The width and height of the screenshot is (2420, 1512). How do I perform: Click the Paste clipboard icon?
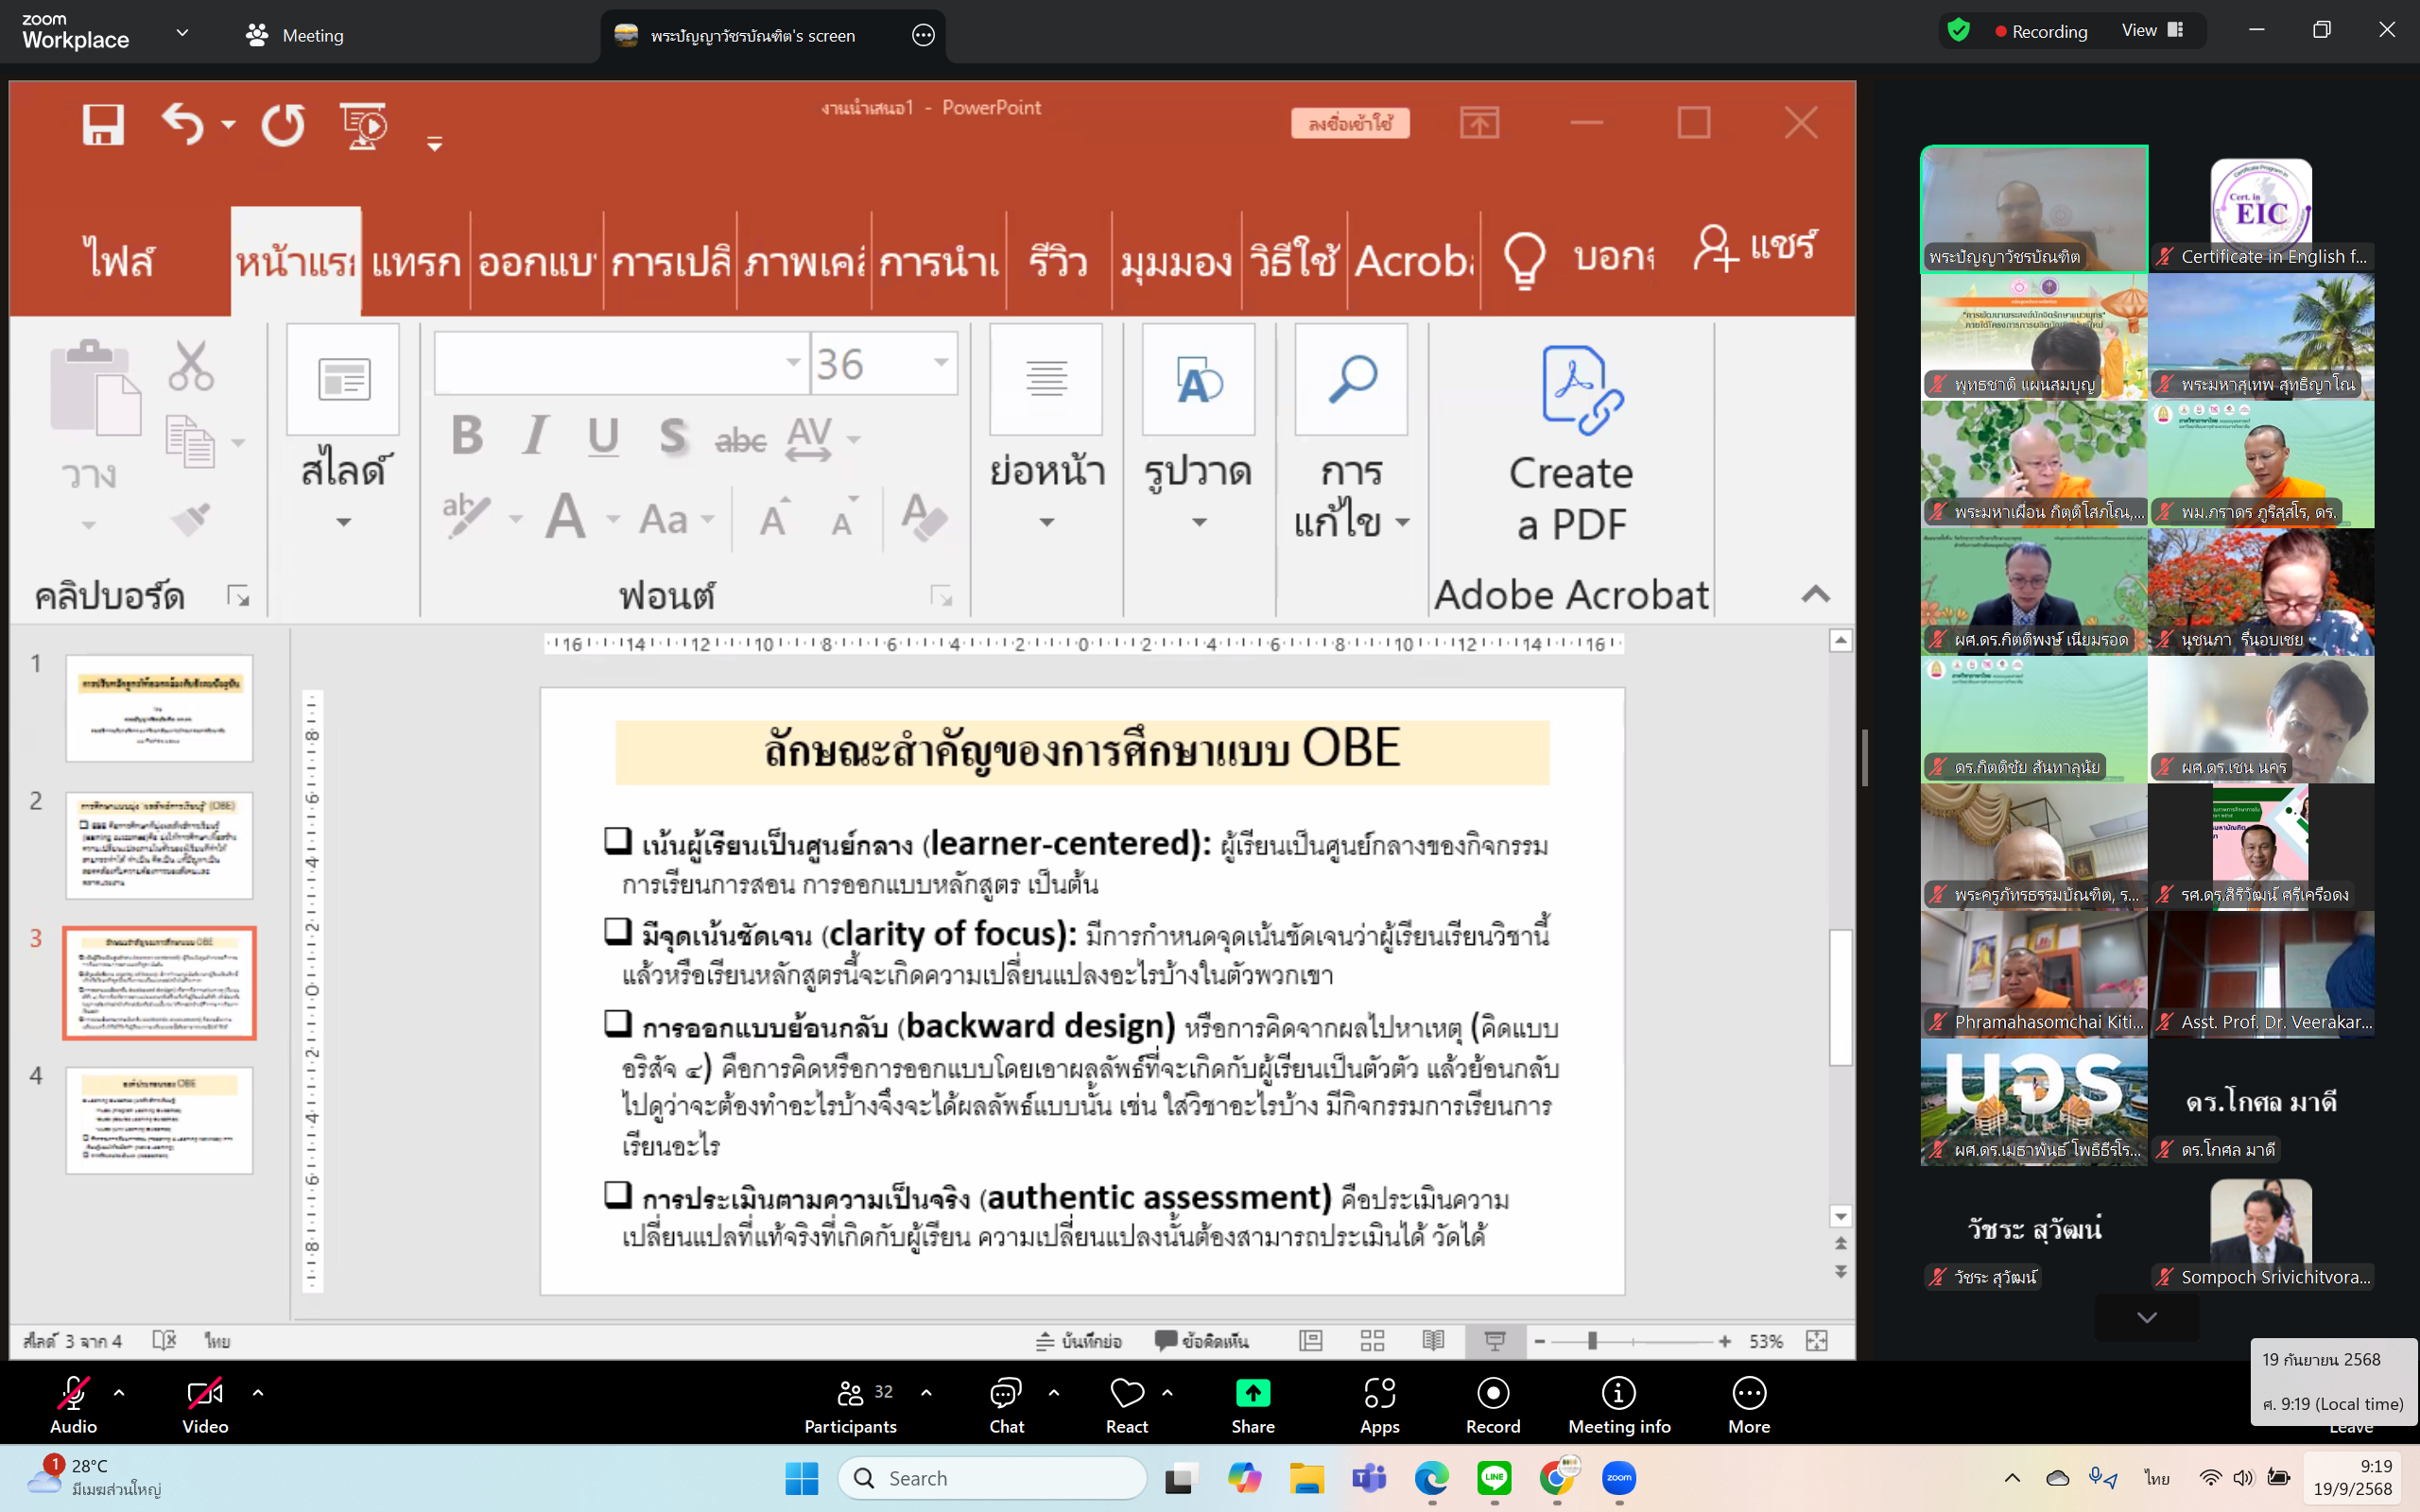coord(95,388)
